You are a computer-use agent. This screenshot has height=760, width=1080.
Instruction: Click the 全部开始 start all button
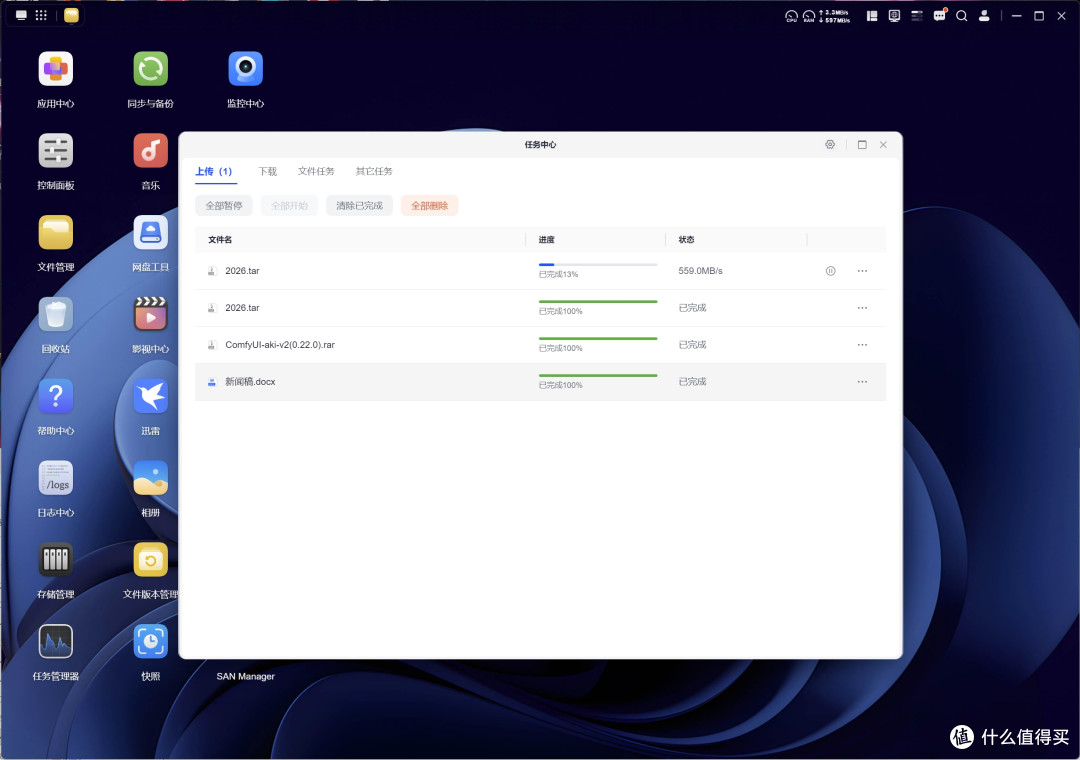pyautogui.click(x=289, y=205)
